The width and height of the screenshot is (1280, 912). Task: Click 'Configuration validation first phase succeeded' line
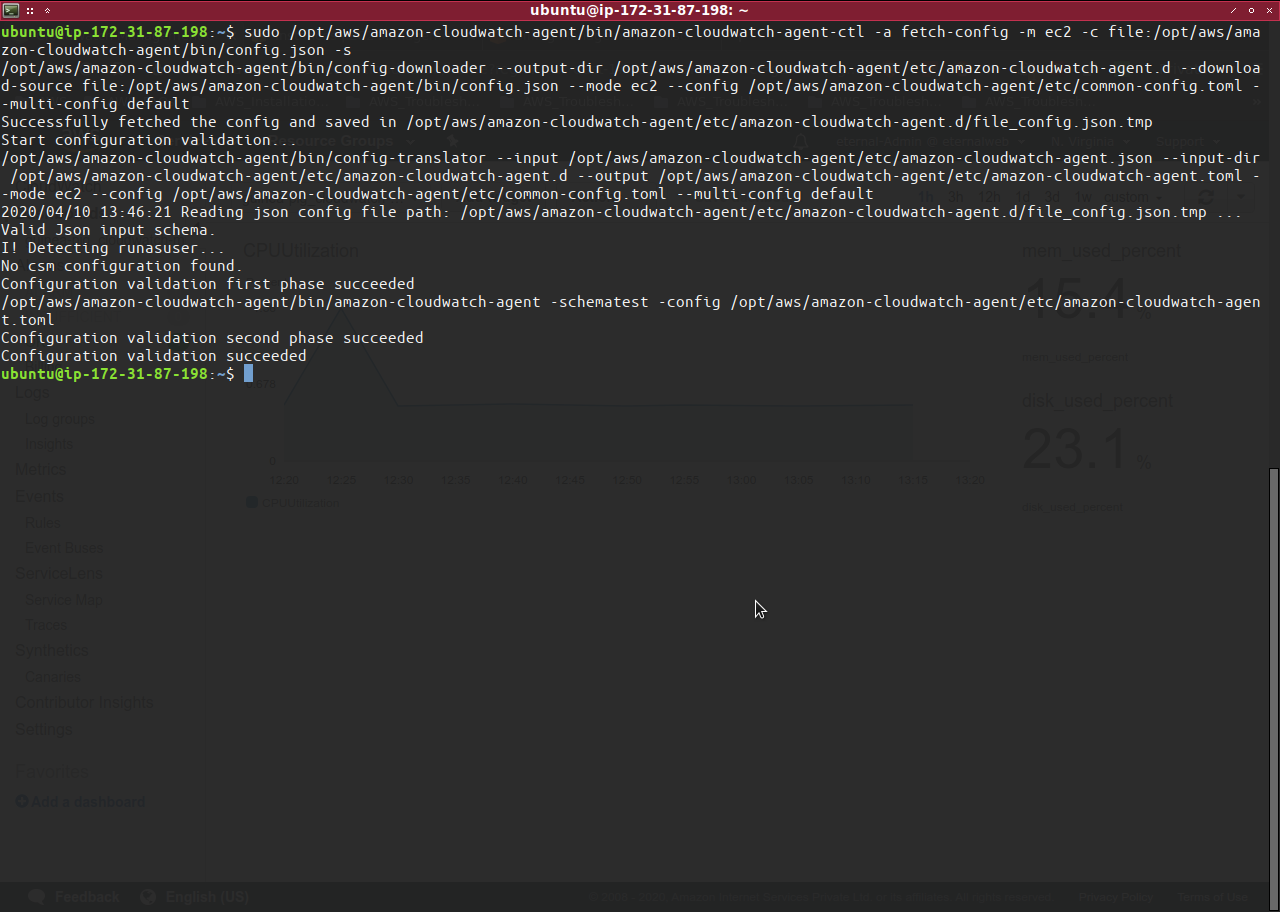pos(208,283)
